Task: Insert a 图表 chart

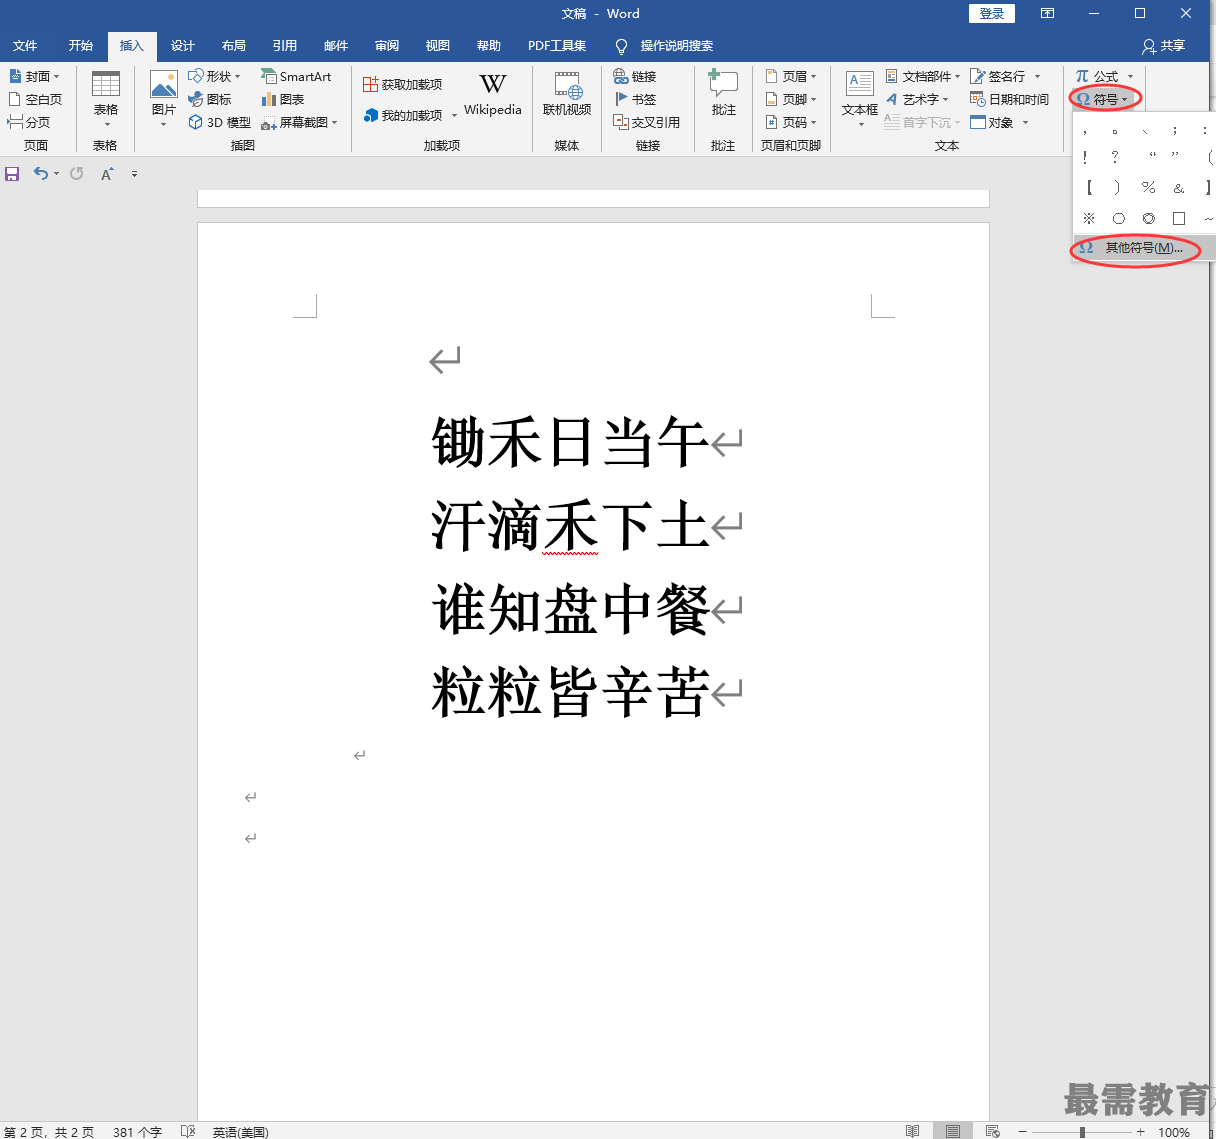Action: [283, 99]
